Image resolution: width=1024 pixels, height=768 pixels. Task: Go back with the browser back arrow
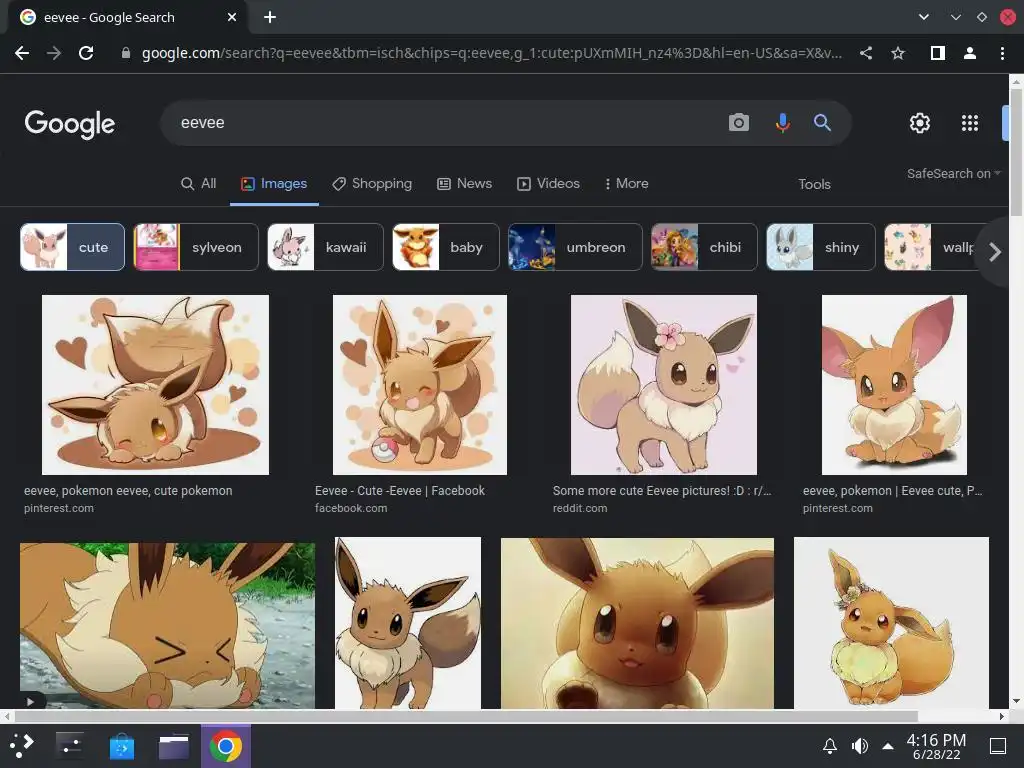22,53
